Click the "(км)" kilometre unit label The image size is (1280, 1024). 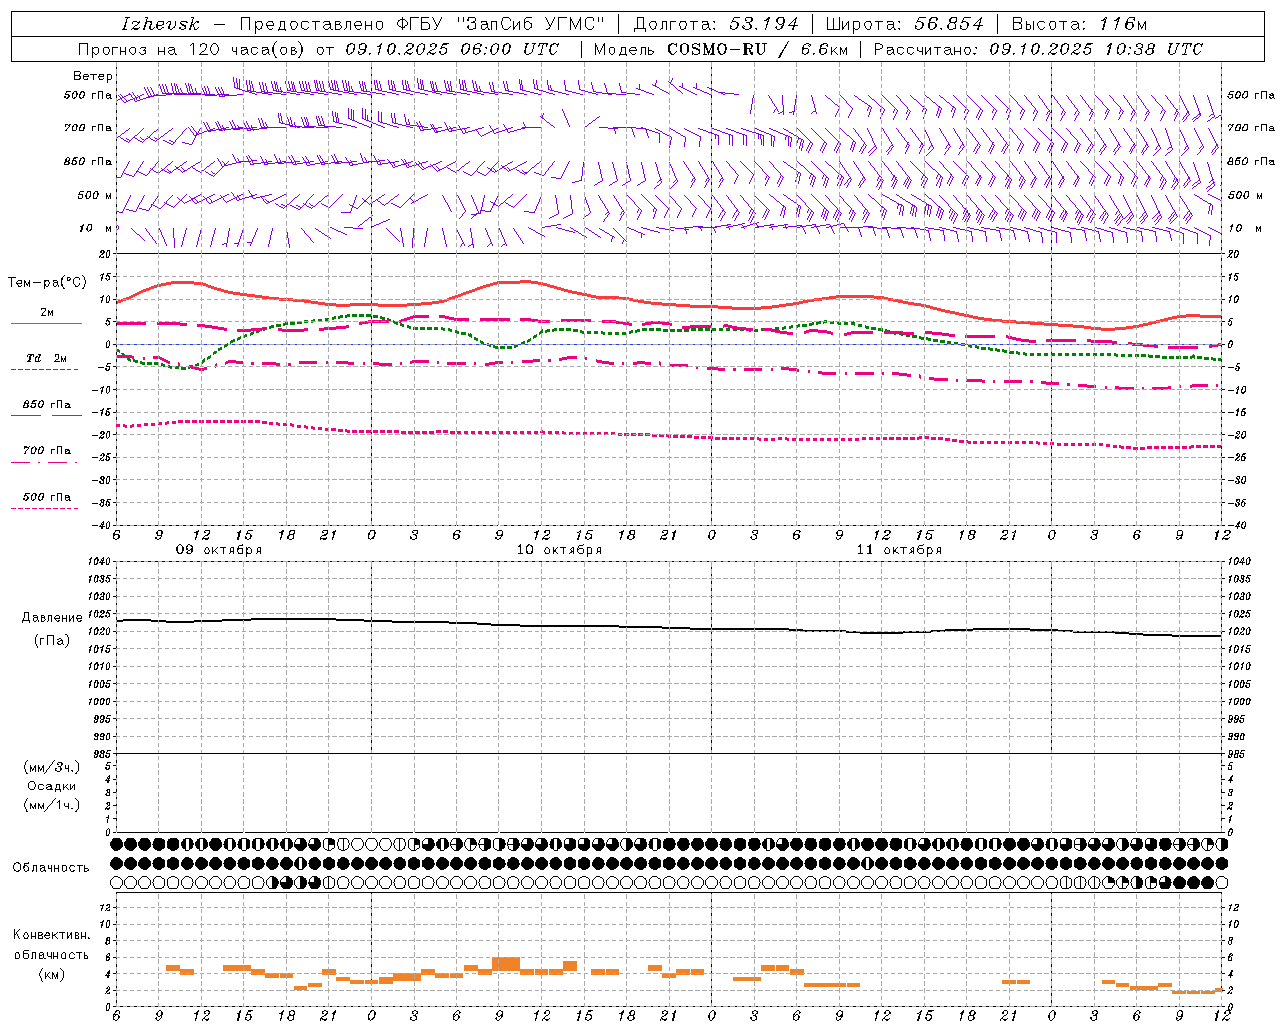[x=52, y=974]
